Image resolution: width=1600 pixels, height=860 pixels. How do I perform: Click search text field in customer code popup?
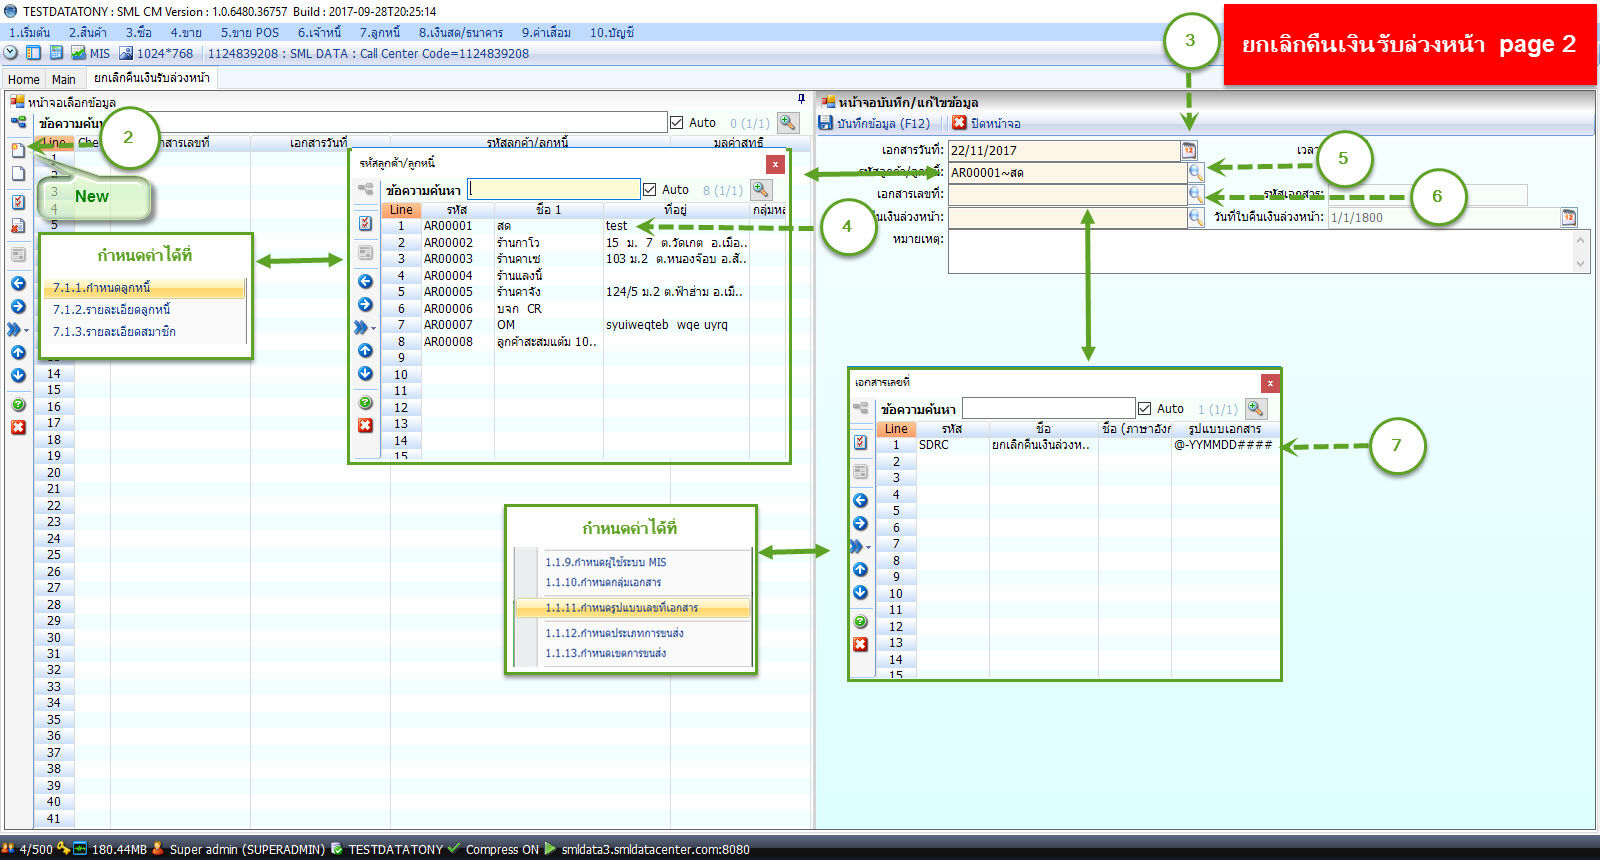coord(554,189)
